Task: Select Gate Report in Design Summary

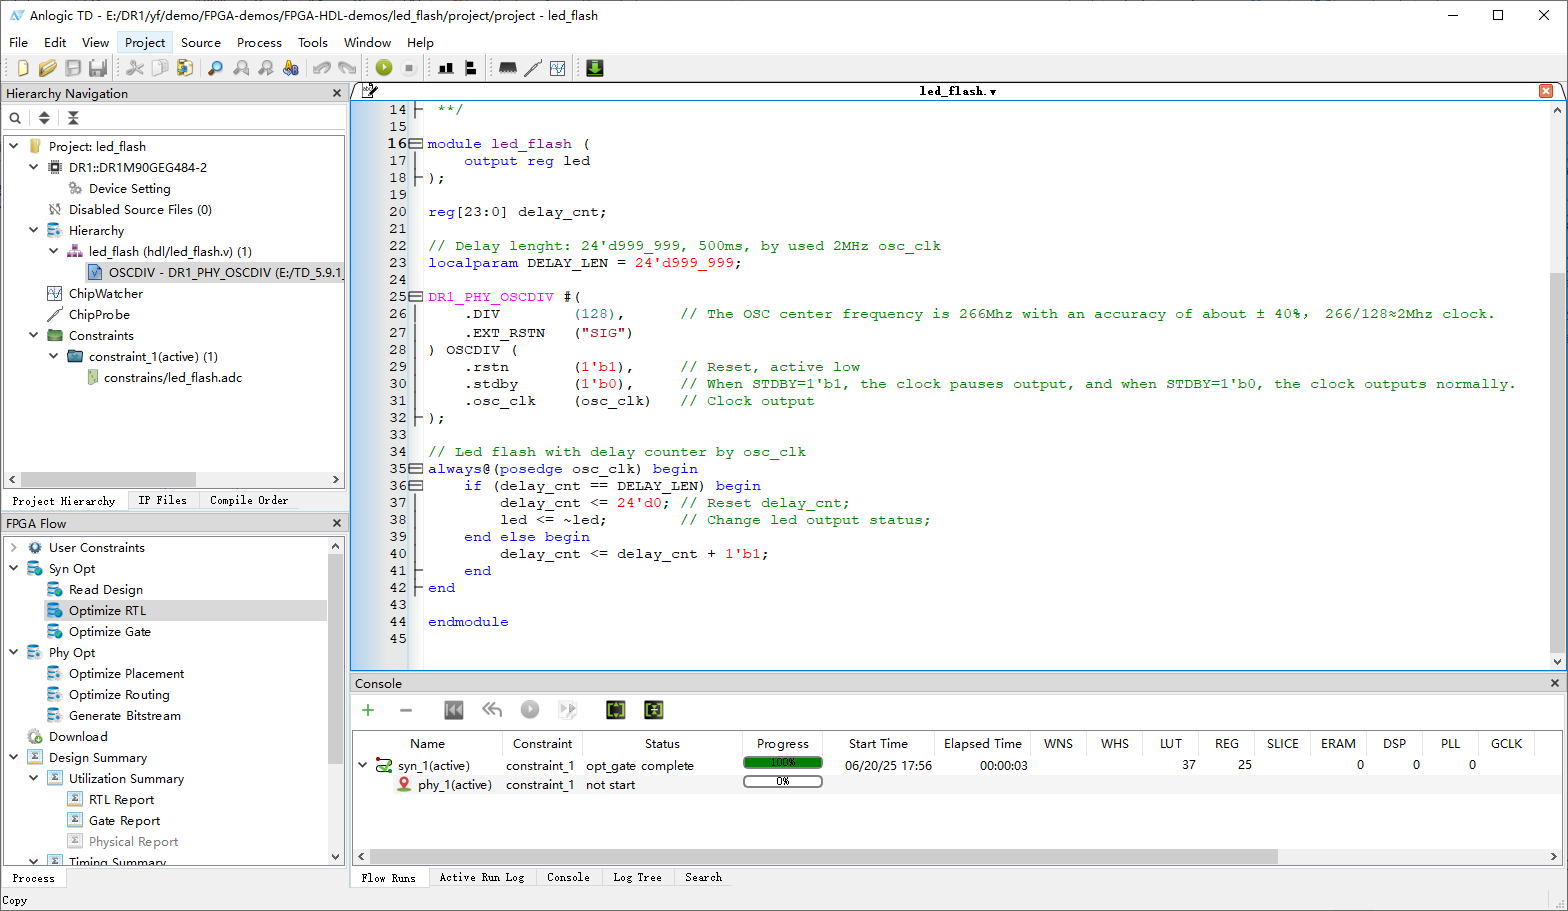Action: [124, 820]
